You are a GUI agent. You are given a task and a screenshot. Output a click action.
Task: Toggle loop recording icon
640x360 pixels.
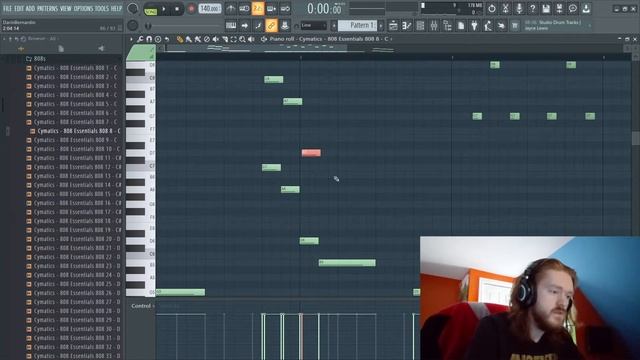coord(285,8)
